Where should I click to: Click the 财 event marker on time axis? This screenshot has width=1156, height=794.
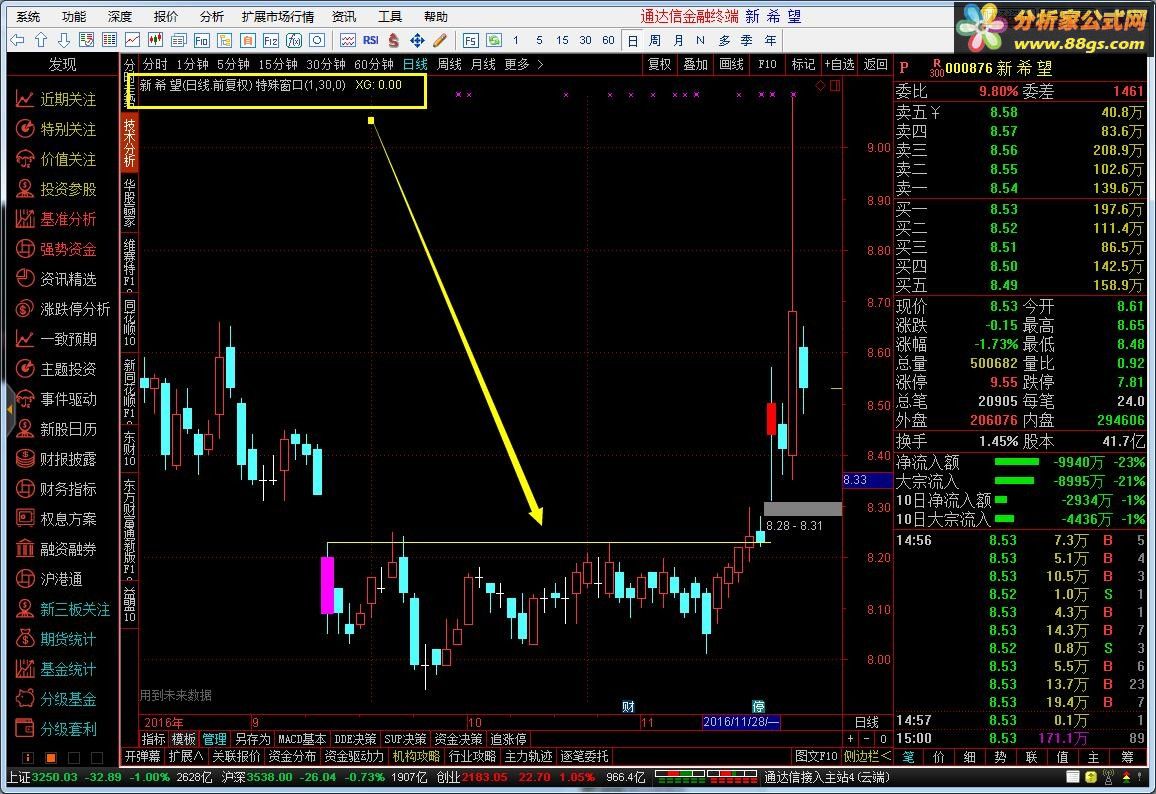pyautogui.click(x=628, y=707)
